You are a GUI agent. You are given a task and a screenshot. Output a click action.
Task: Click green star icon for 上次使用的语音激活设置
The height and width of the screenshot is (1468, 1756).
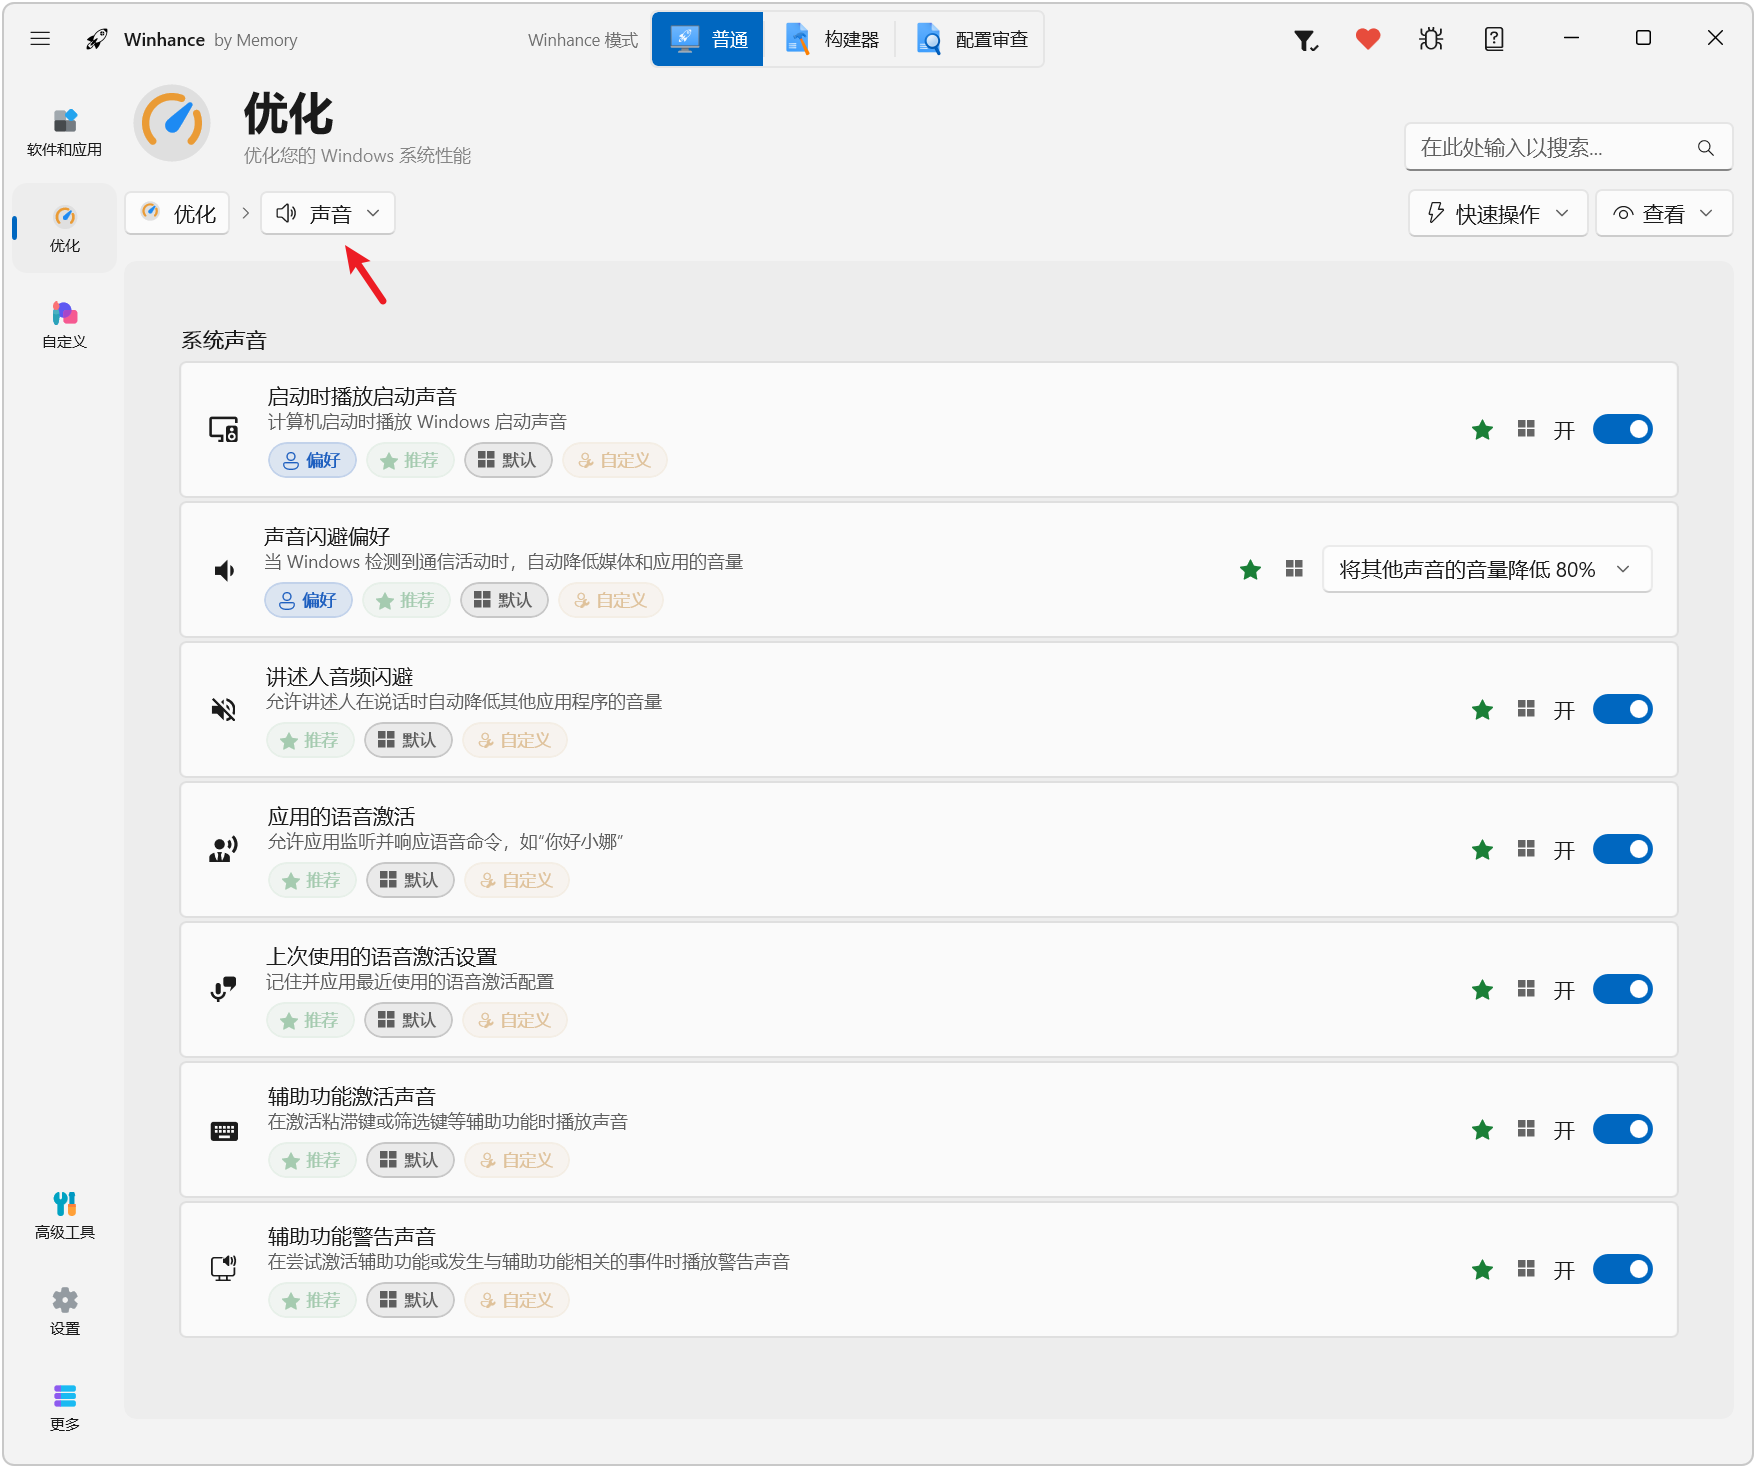pos(1483,990)
